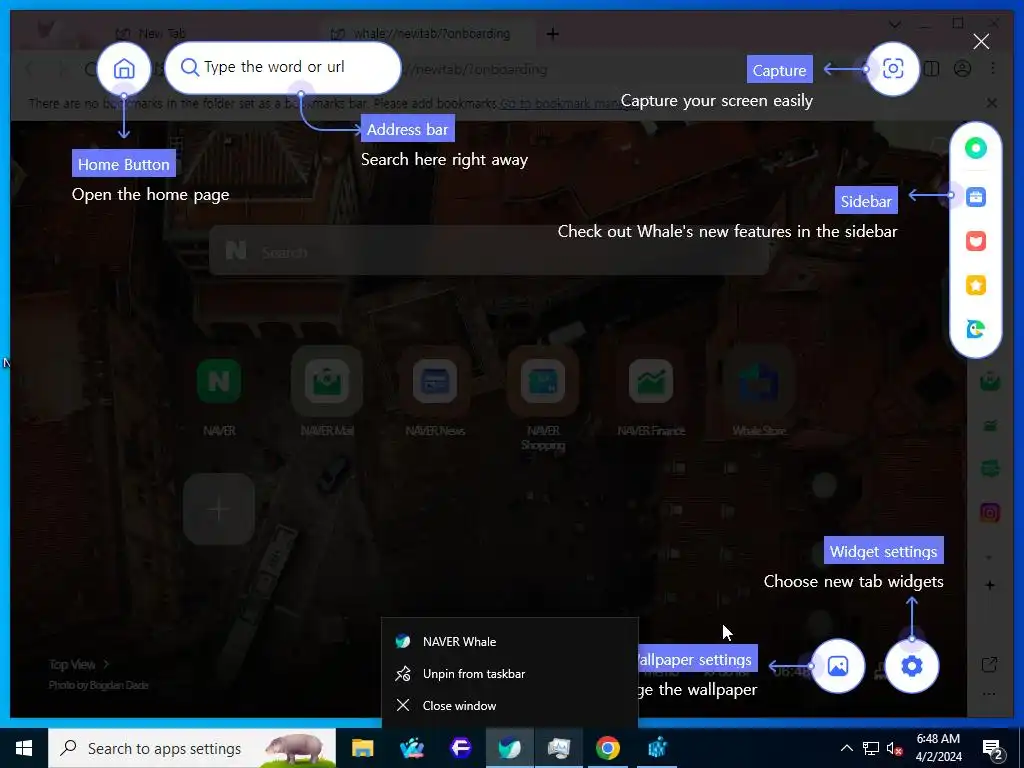Click the muted volume tray icon

pos(894,748)
